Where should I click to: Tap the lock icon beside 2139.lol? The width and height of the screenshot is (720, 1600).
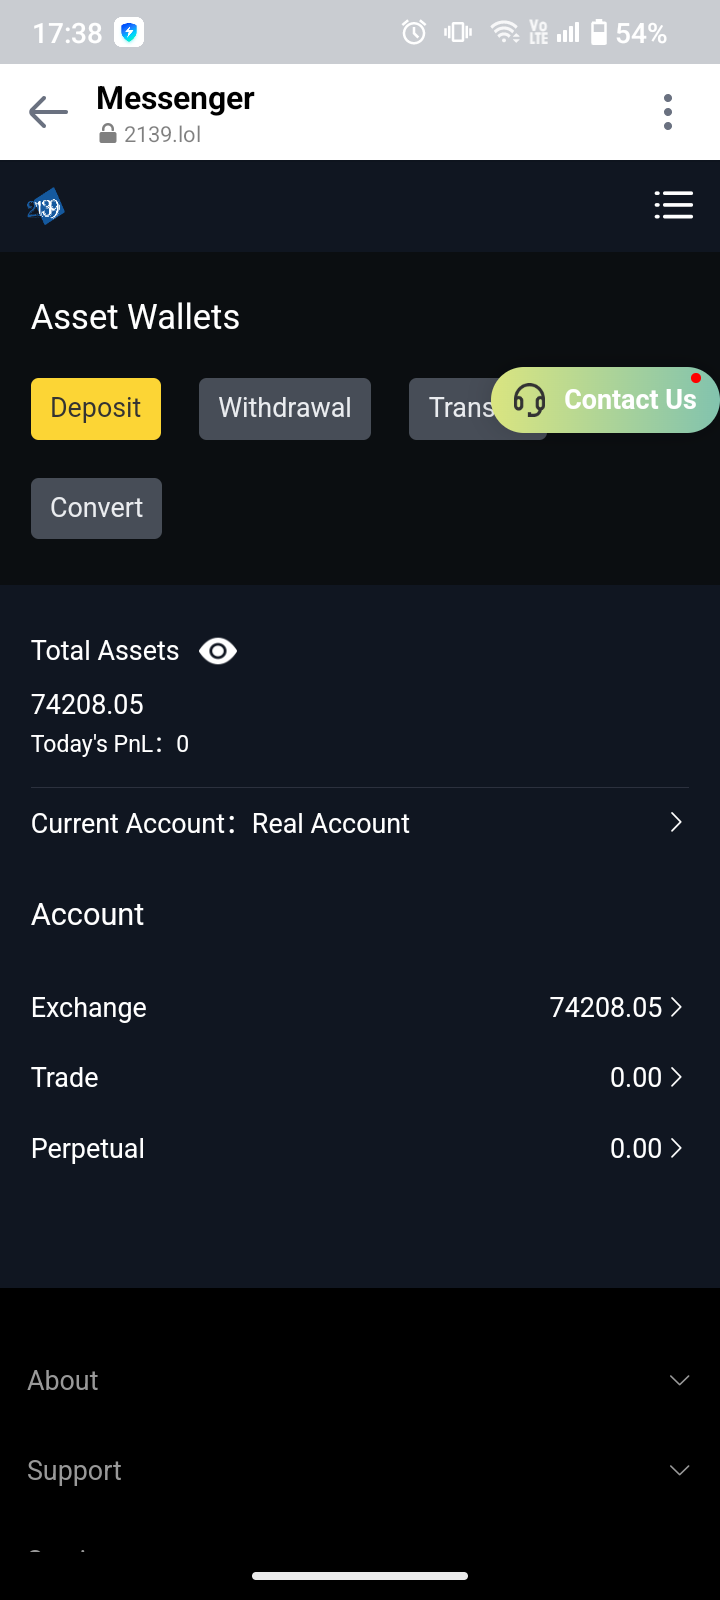108,134
